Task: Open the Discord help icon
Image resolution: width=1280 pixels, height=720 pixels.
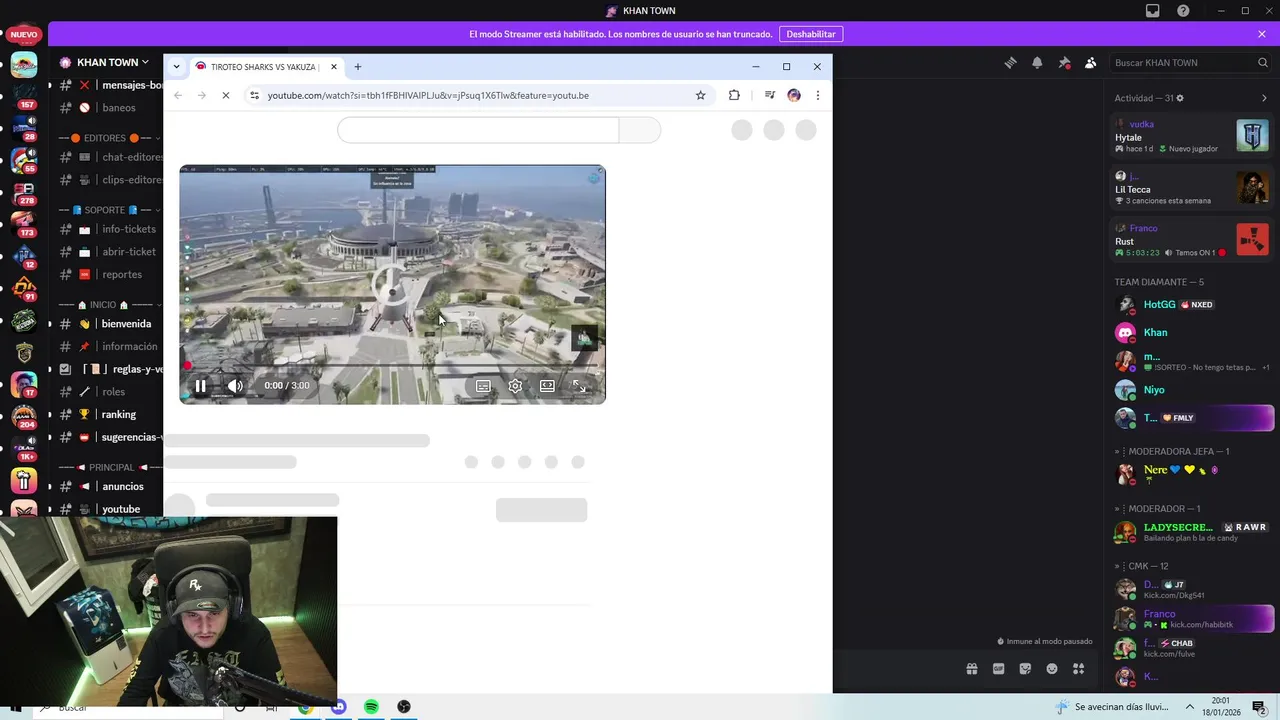Action: tap(1183, 11)
